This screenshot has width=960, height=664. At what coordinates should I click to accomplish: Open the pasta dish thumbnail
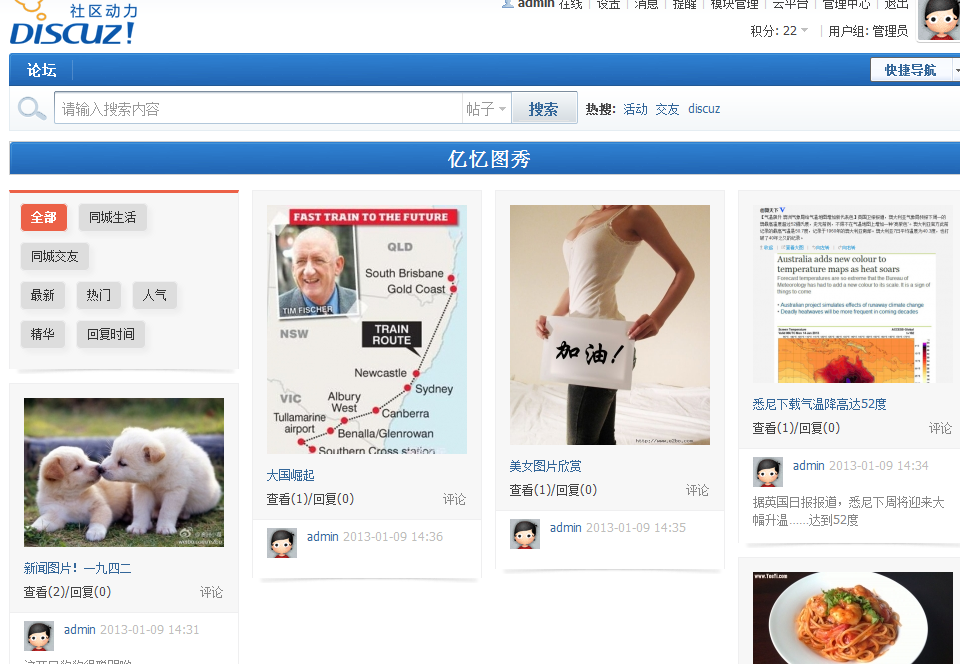point(853,618)
